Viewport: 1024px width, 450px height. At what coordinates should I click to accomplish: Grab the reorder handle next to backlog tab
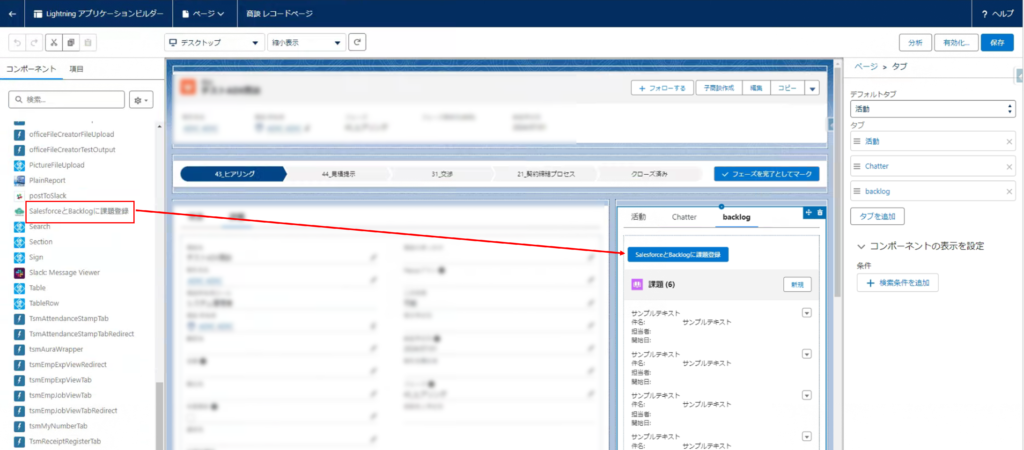[857, 191]
